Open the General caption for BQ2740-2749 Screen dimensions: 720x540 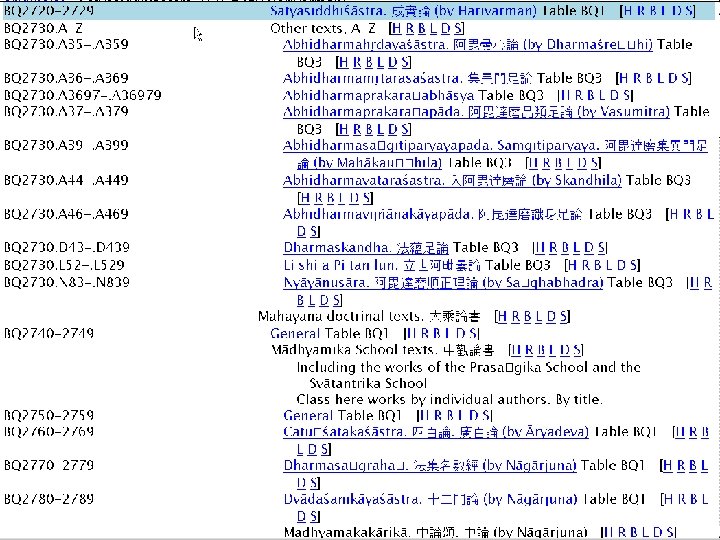pyautogui.click(x=295, y=333)
